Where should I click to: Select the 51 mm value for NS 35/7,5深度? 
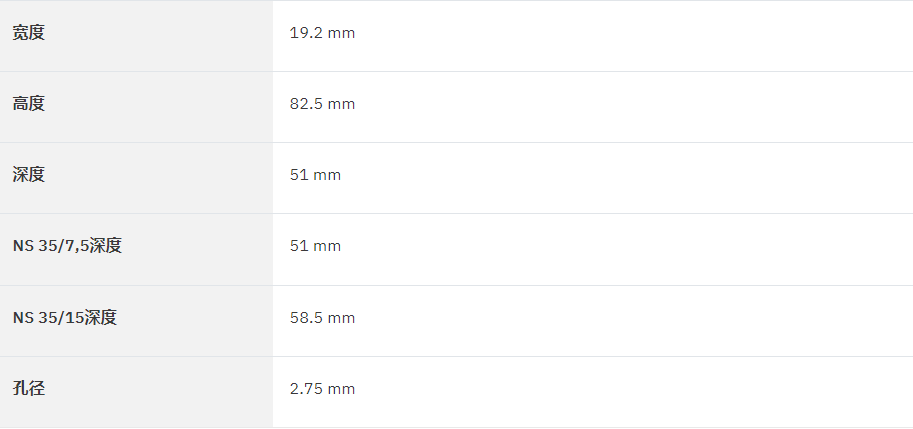(x=315, y=246)
